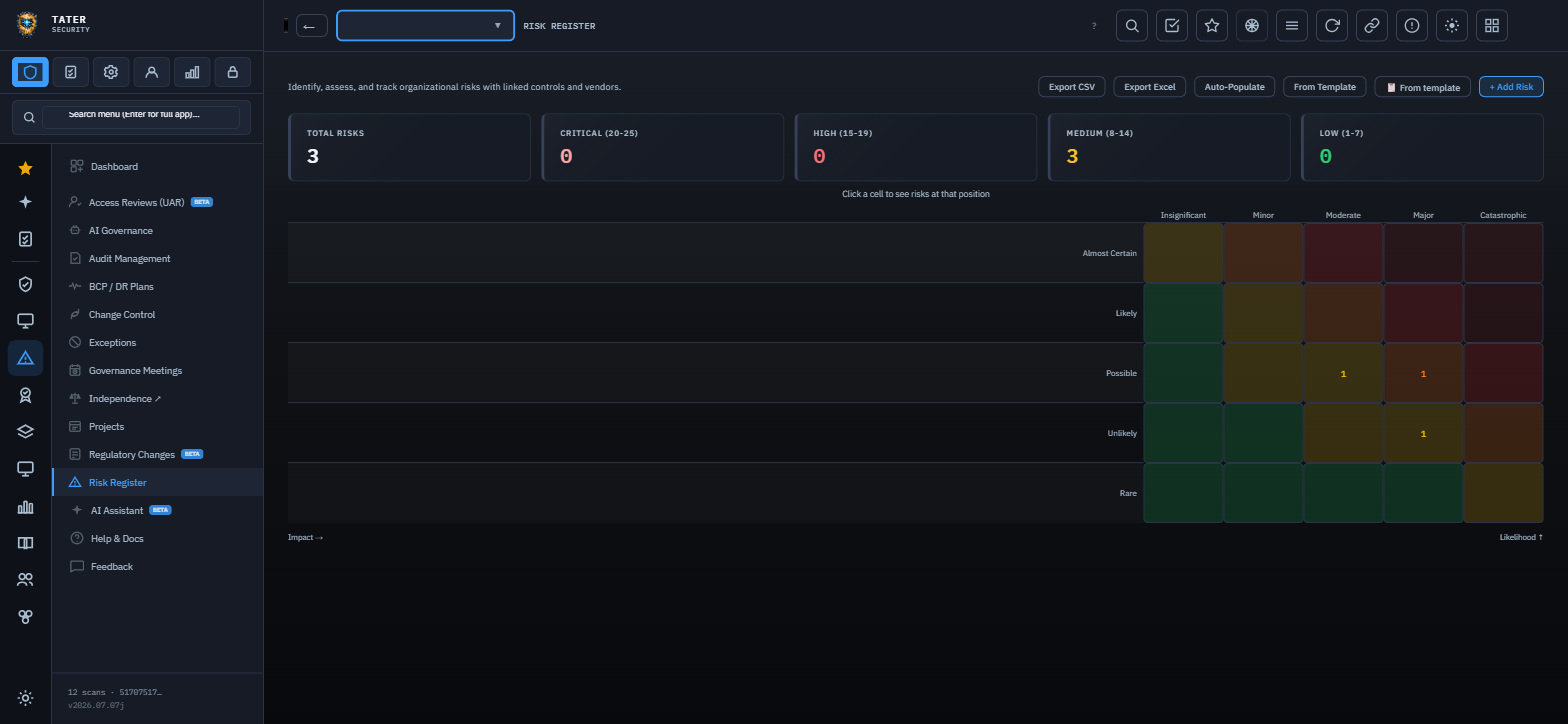1568x724 pixels.
Task: Click the gold star icon in left rail
Action: tap(25, 168)
